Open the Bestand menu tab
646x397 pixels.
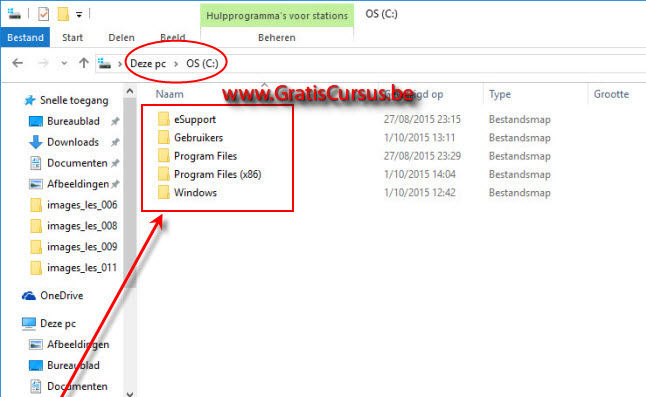25,37
